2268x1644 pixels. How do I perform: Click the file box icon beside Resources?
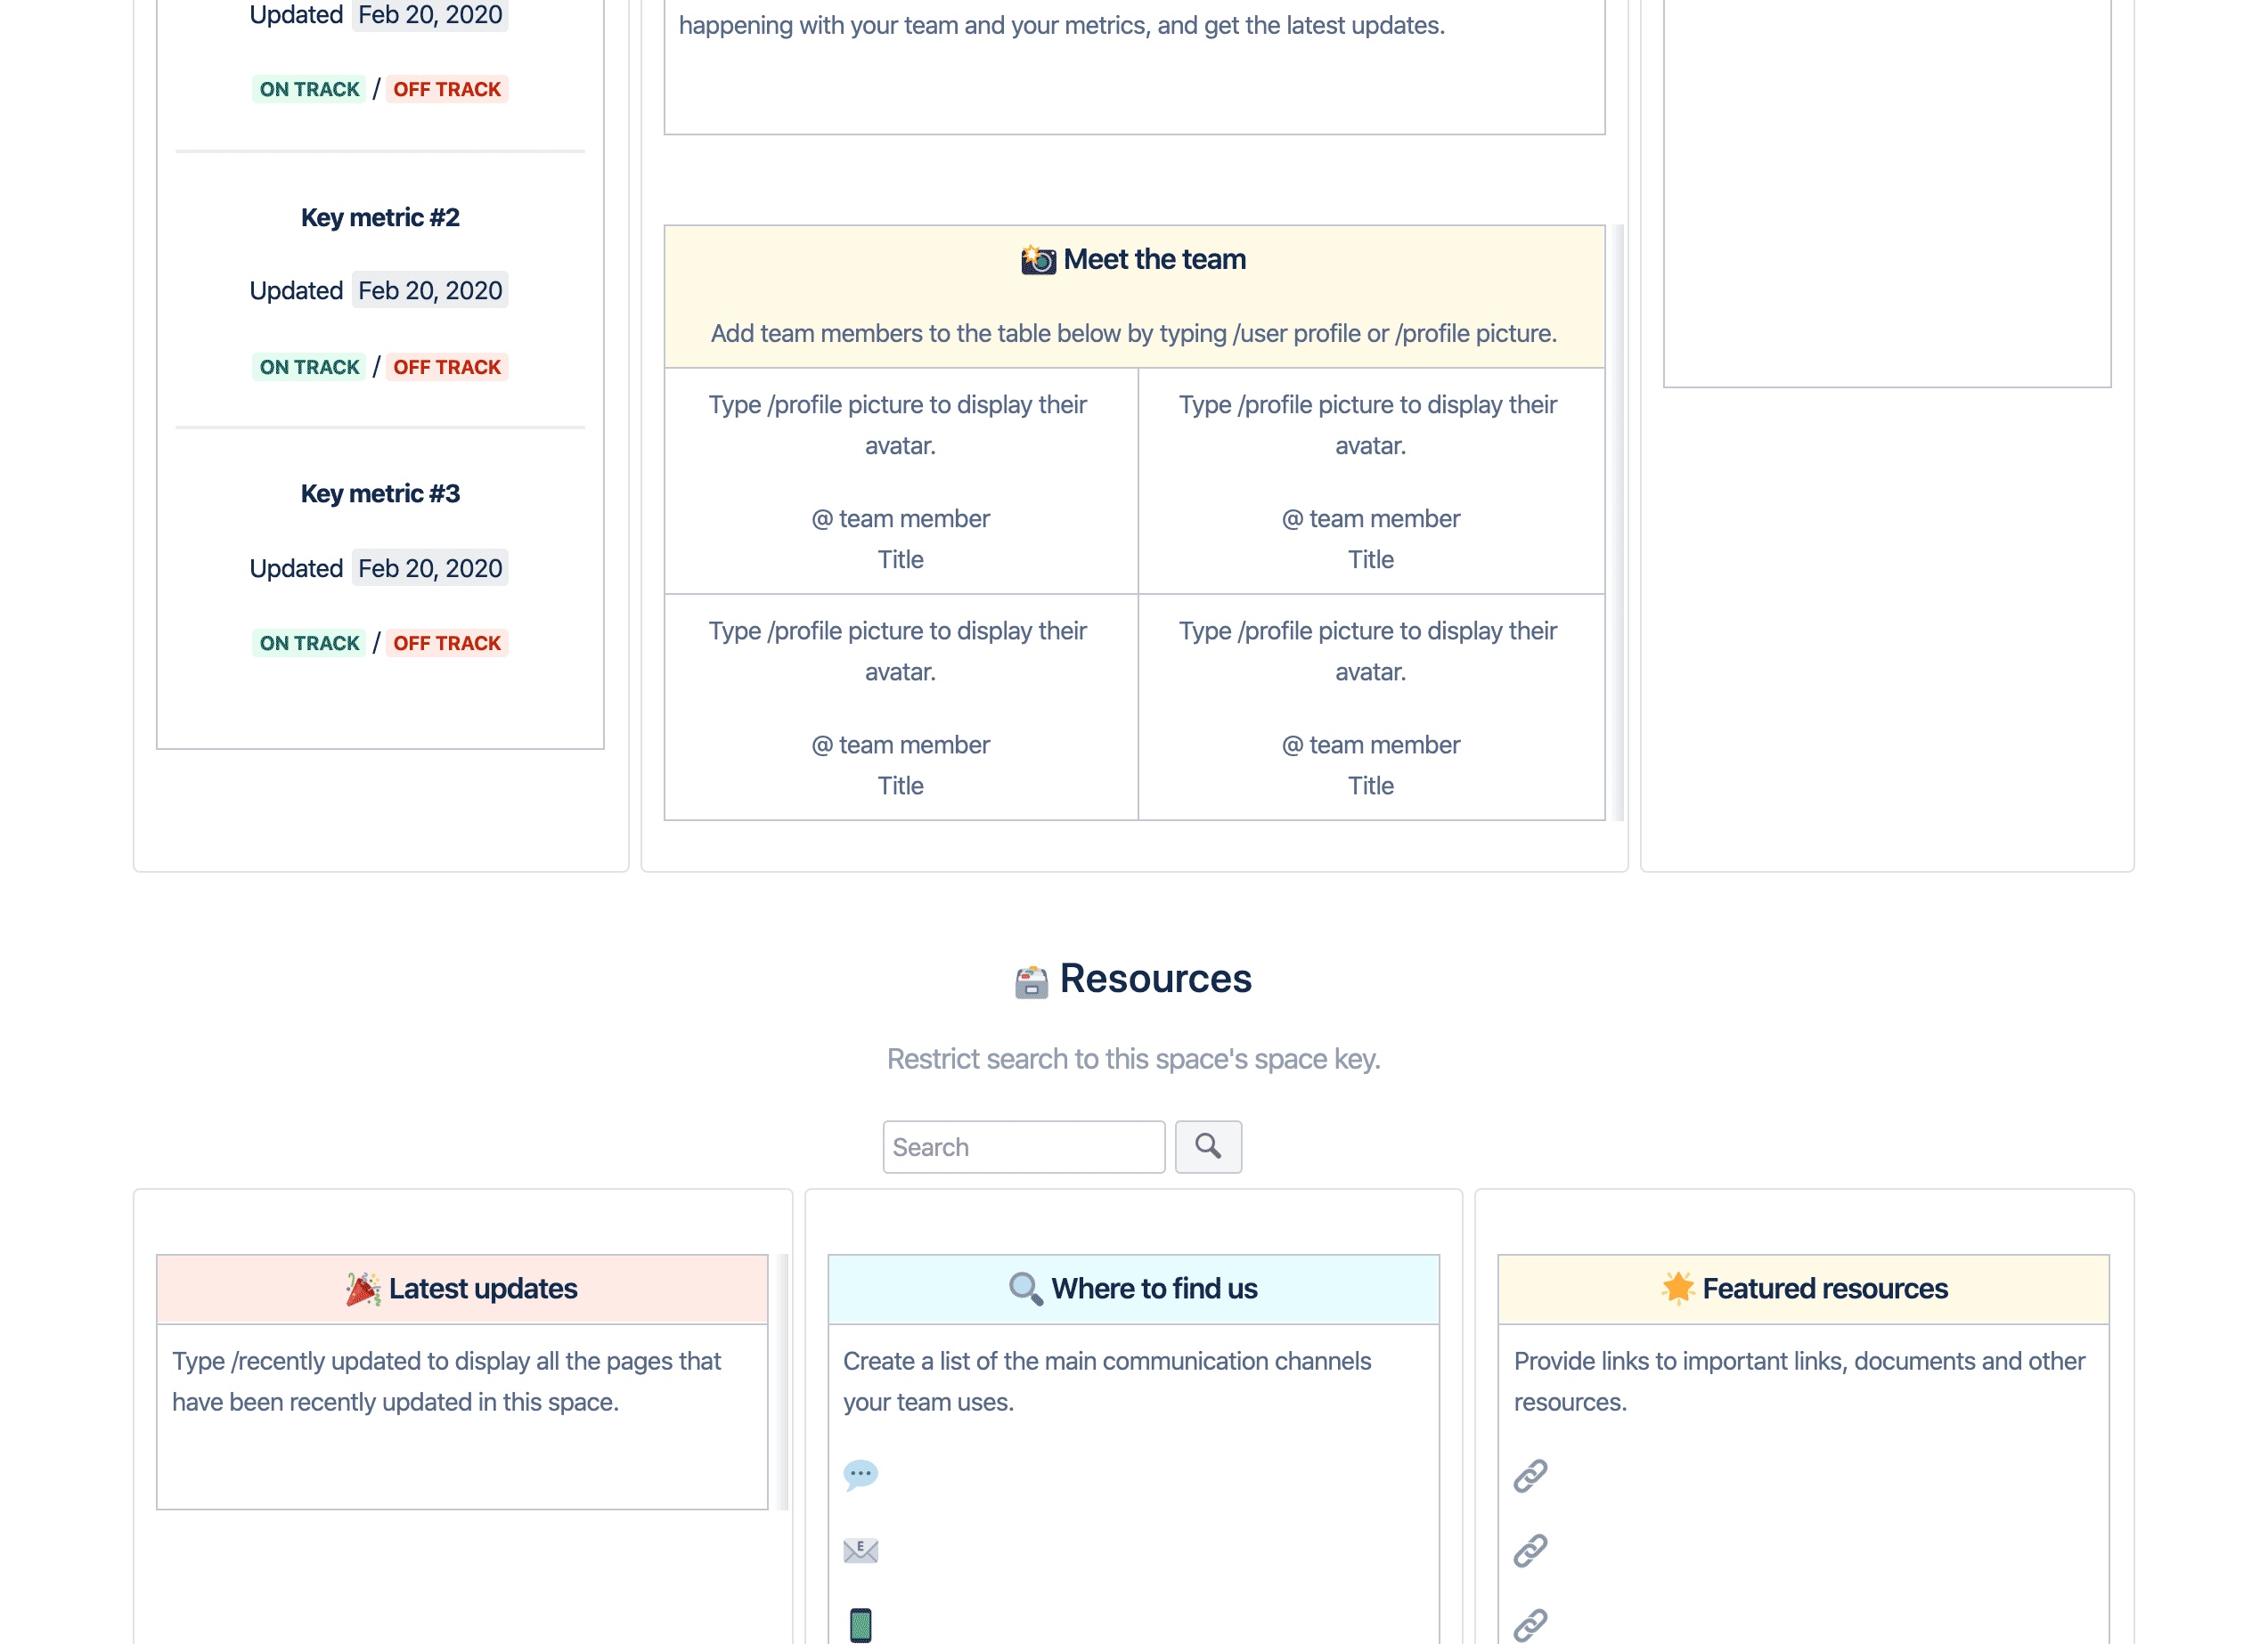[1031, 981]
